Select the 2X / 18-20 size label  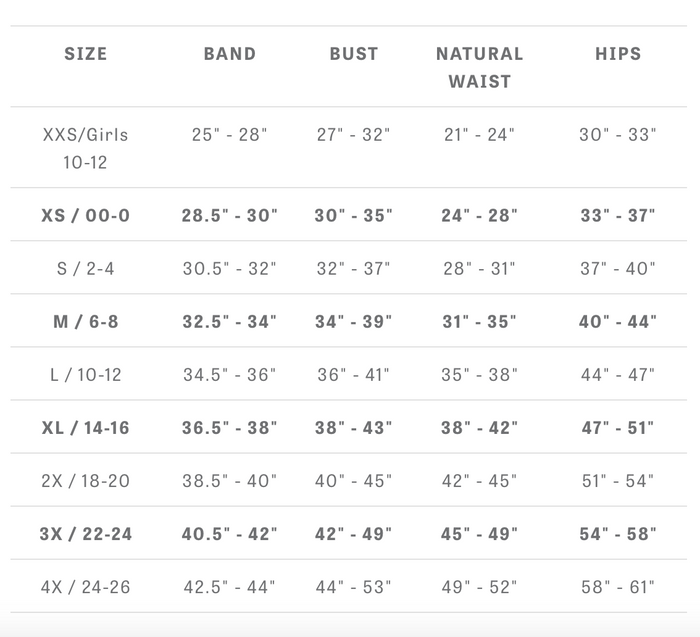click(x=85, y=481)
